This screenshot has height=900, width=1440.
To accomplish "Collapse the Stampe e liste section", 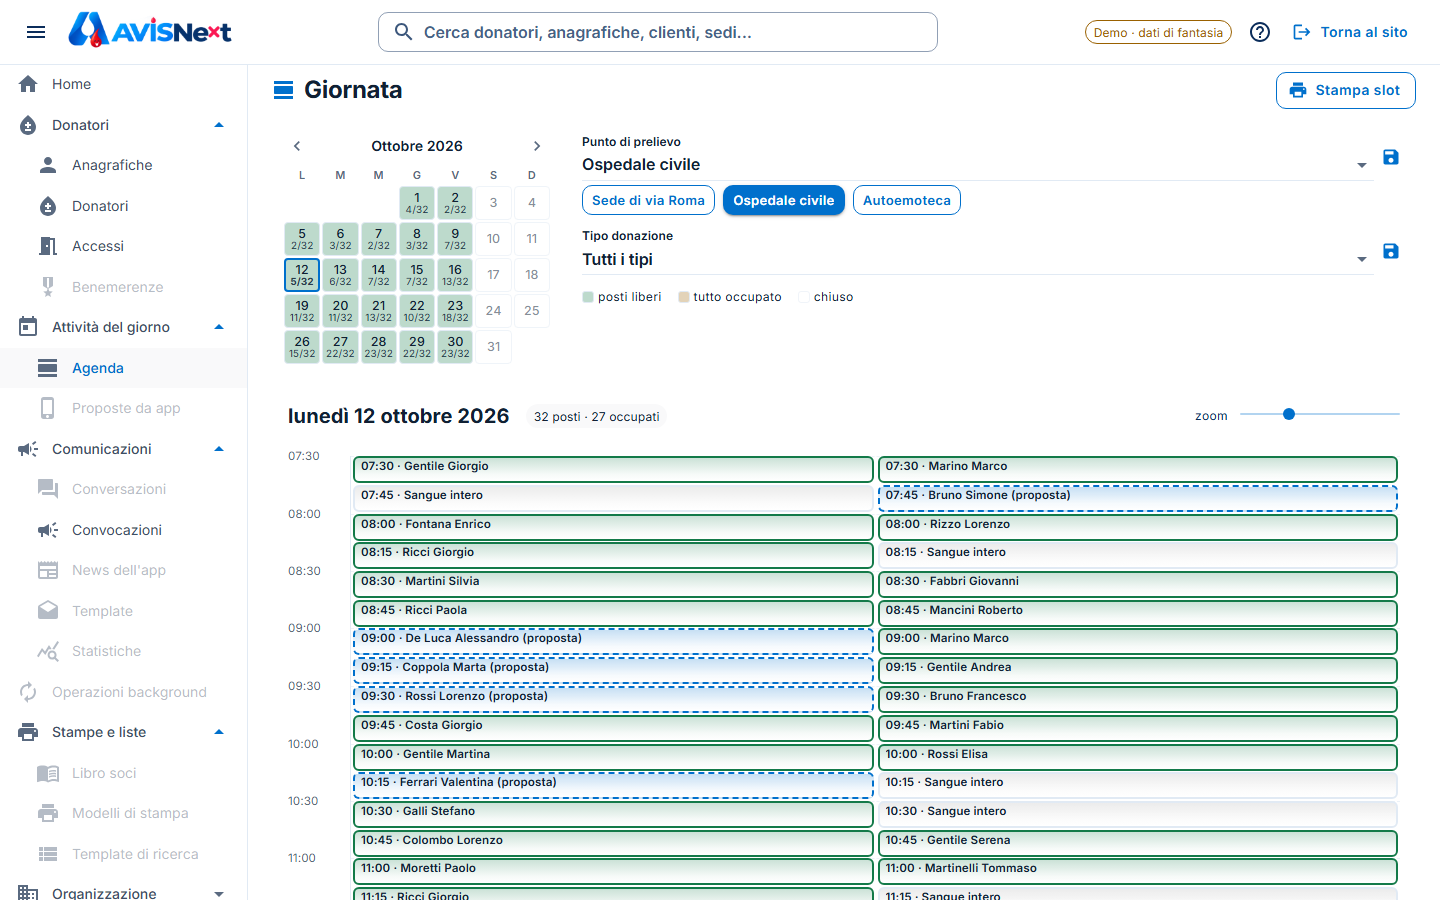I will click(x=219, y=732).
